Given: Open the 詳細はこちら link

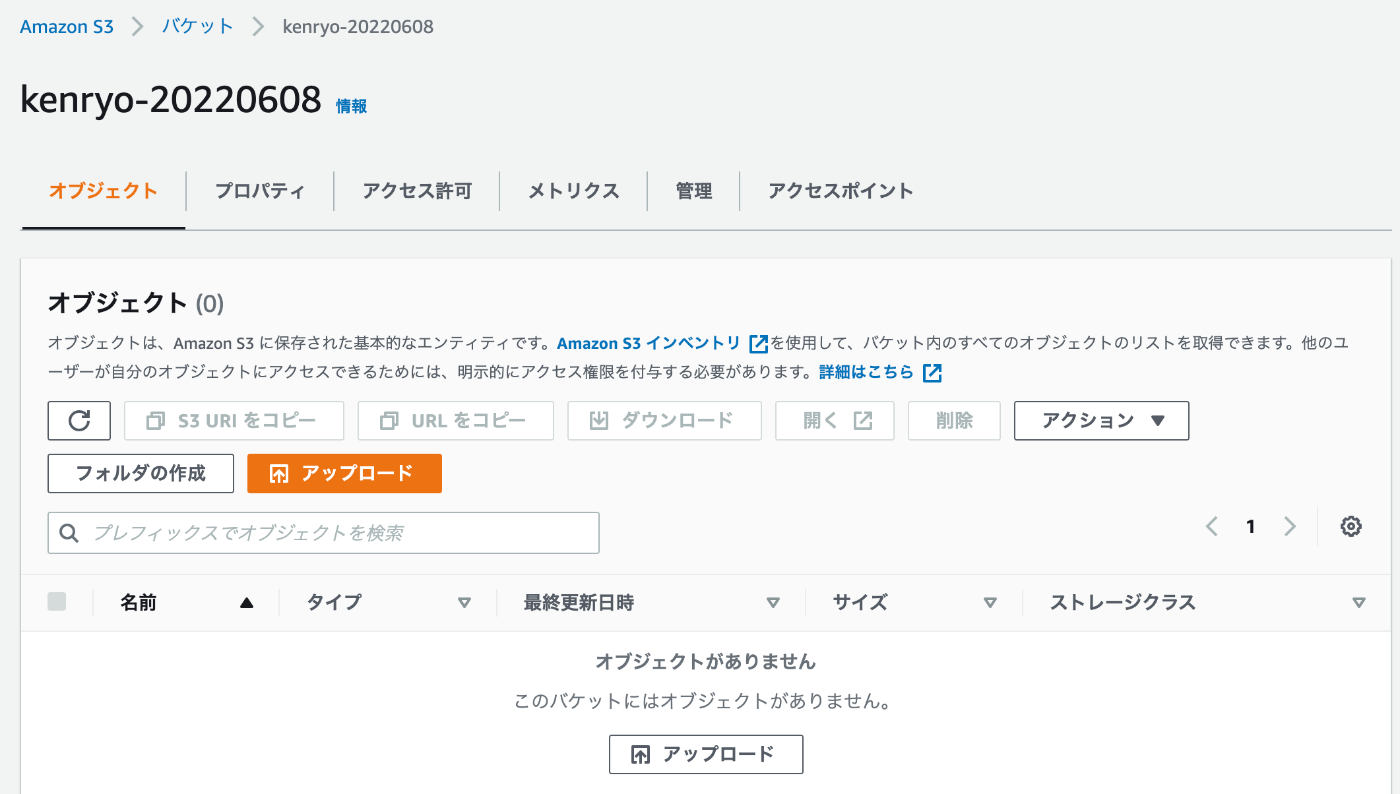Looking at the screenshot, I should (x=866, y=373).
